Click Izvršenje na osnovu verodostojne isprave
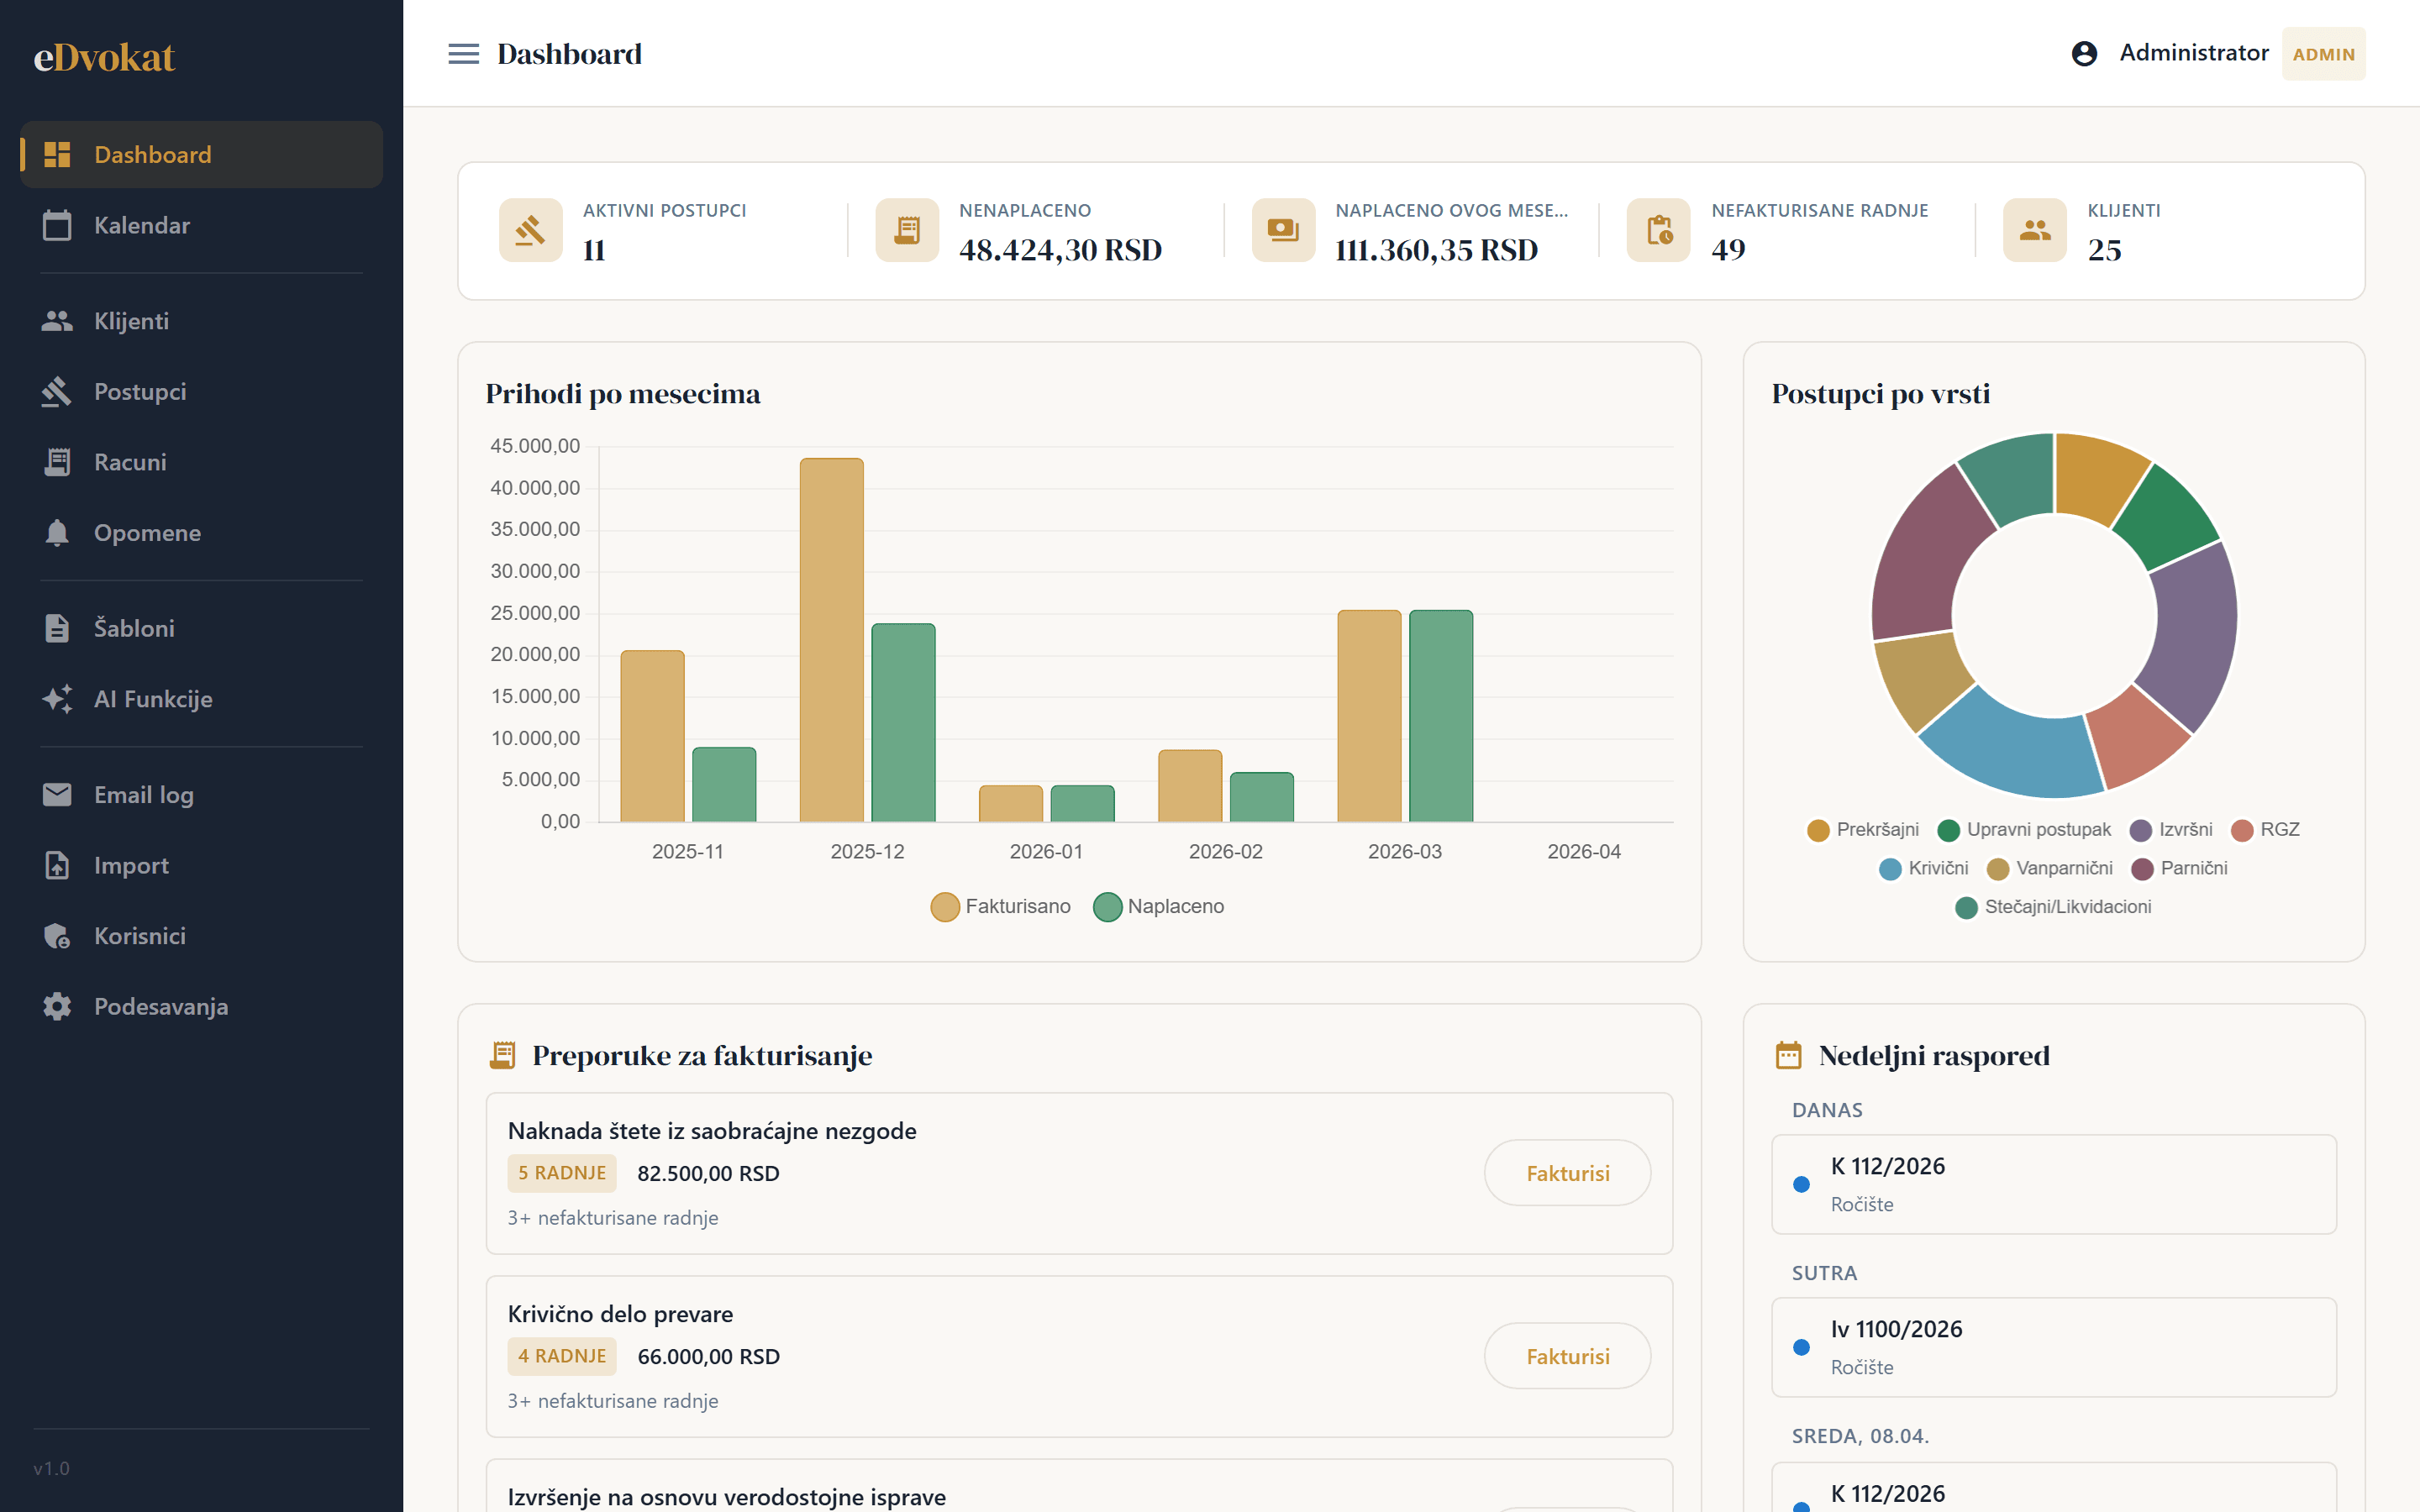Screen dimensions: 2420x1512 (x=727, y=1497)
